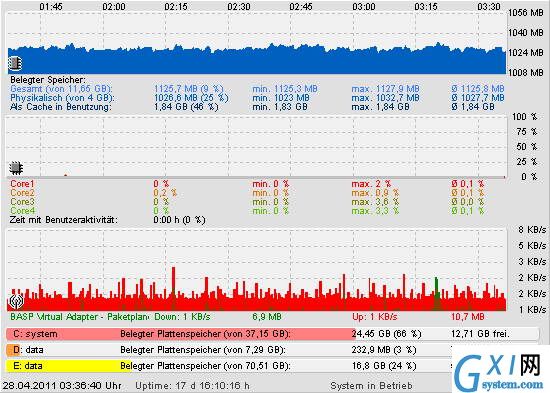Click the 'Down: 1 KB/s' download rate
Image resolution: width=550 pixels, height=393 pixels.
(182, 317)
